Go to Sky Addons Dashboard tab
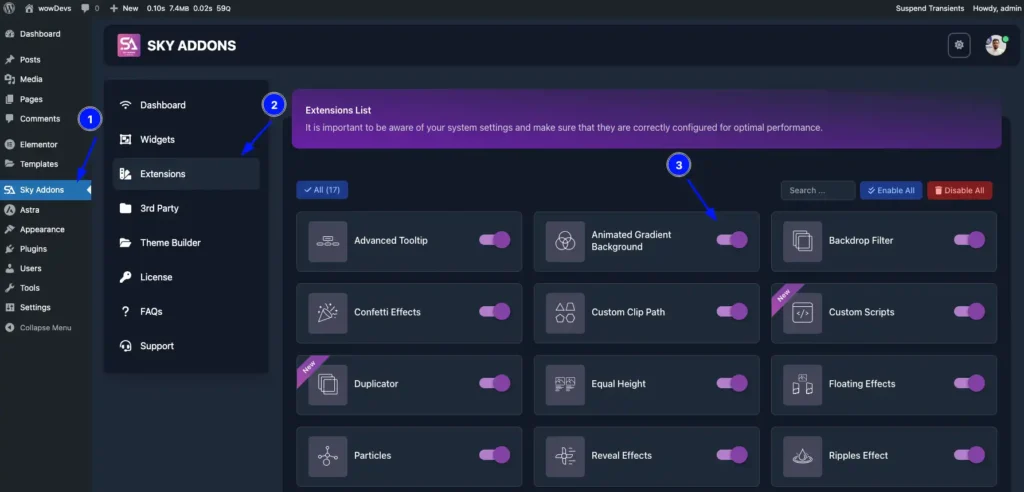Image resolution: width=1024 pixels, height=492 pixels. coord(186,105)
